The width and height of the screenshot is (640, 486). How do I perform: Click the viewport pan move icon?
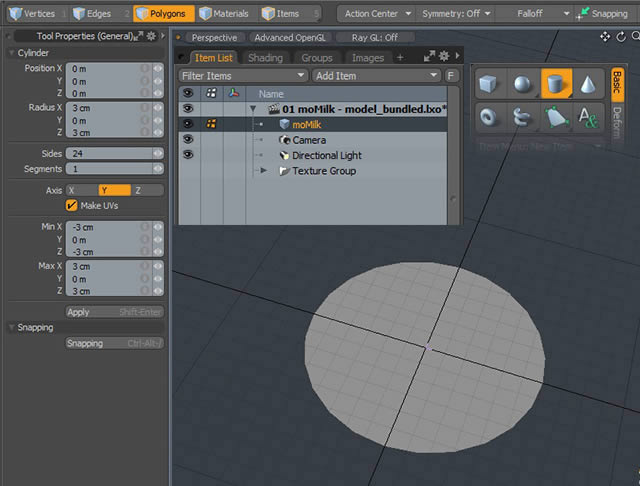click(x=605, y=37)
